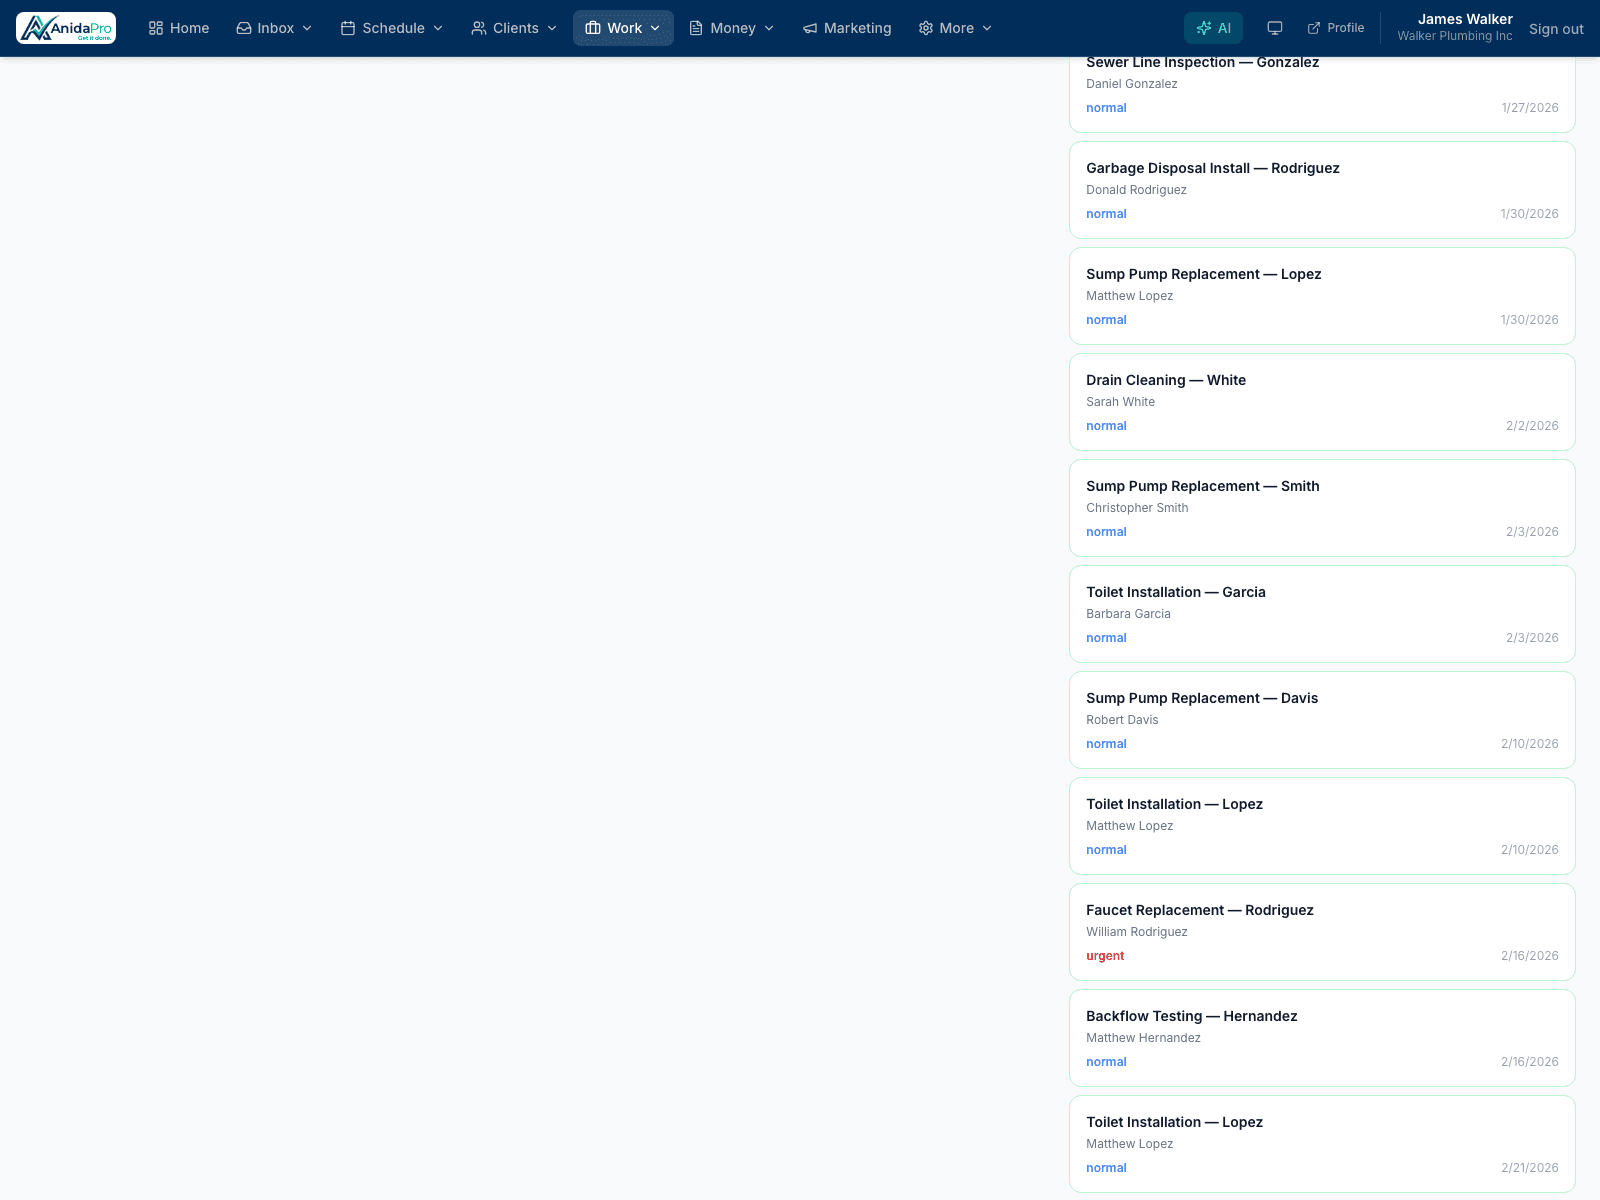Open Garbage Disposal Install — Rodriguez card
This screenshot has height=1200, width=1600.
click(x=1322, y=190)
